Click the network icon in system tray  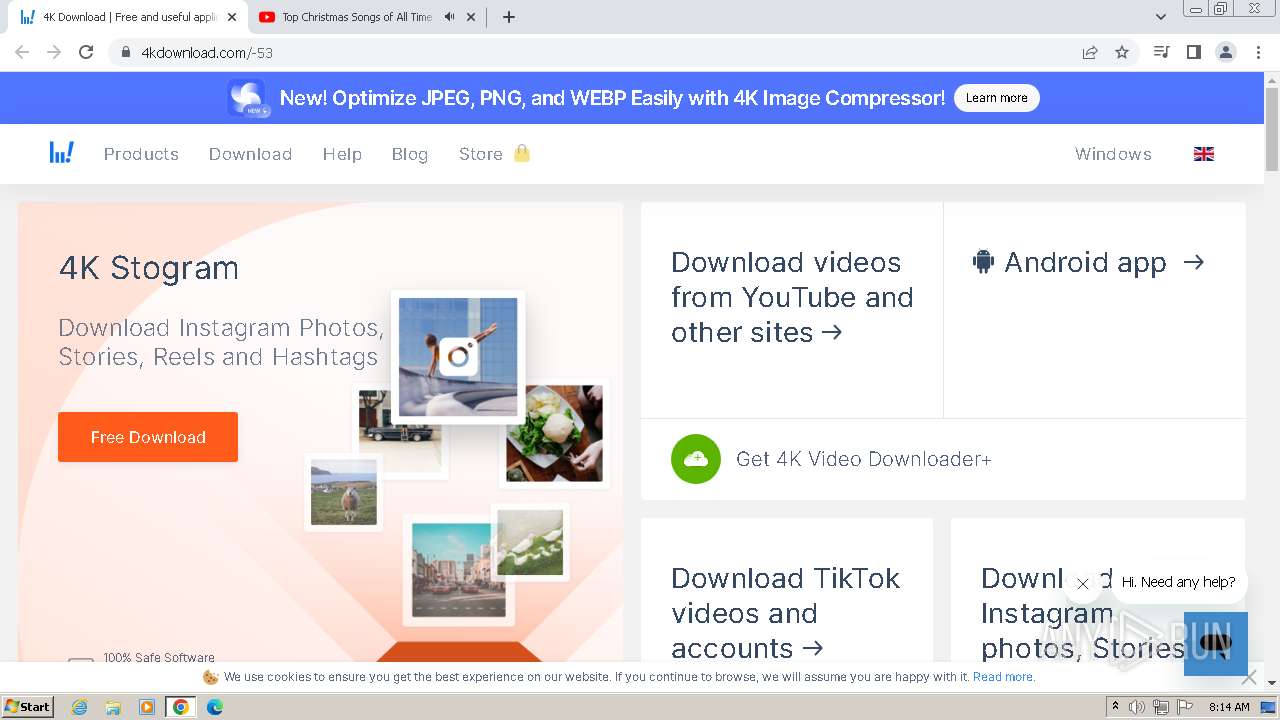click(1161, 707)
